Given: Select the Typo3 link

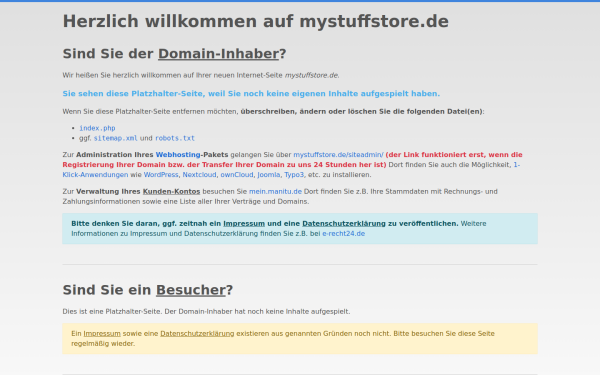Looking at the screenshot, I should pyautogui.click(x=294, y=174).
